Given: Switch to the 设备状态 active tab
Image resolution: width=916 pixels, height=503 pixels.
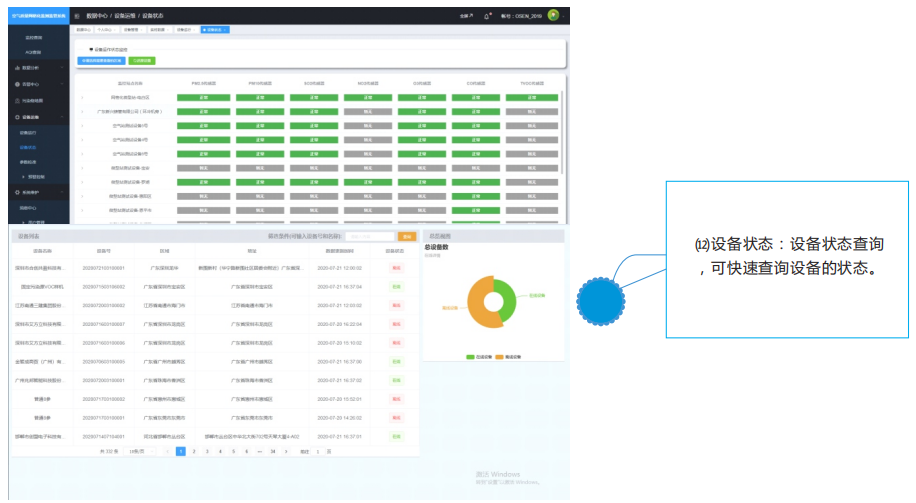Looking at the screenshot, I should (215, 30).
